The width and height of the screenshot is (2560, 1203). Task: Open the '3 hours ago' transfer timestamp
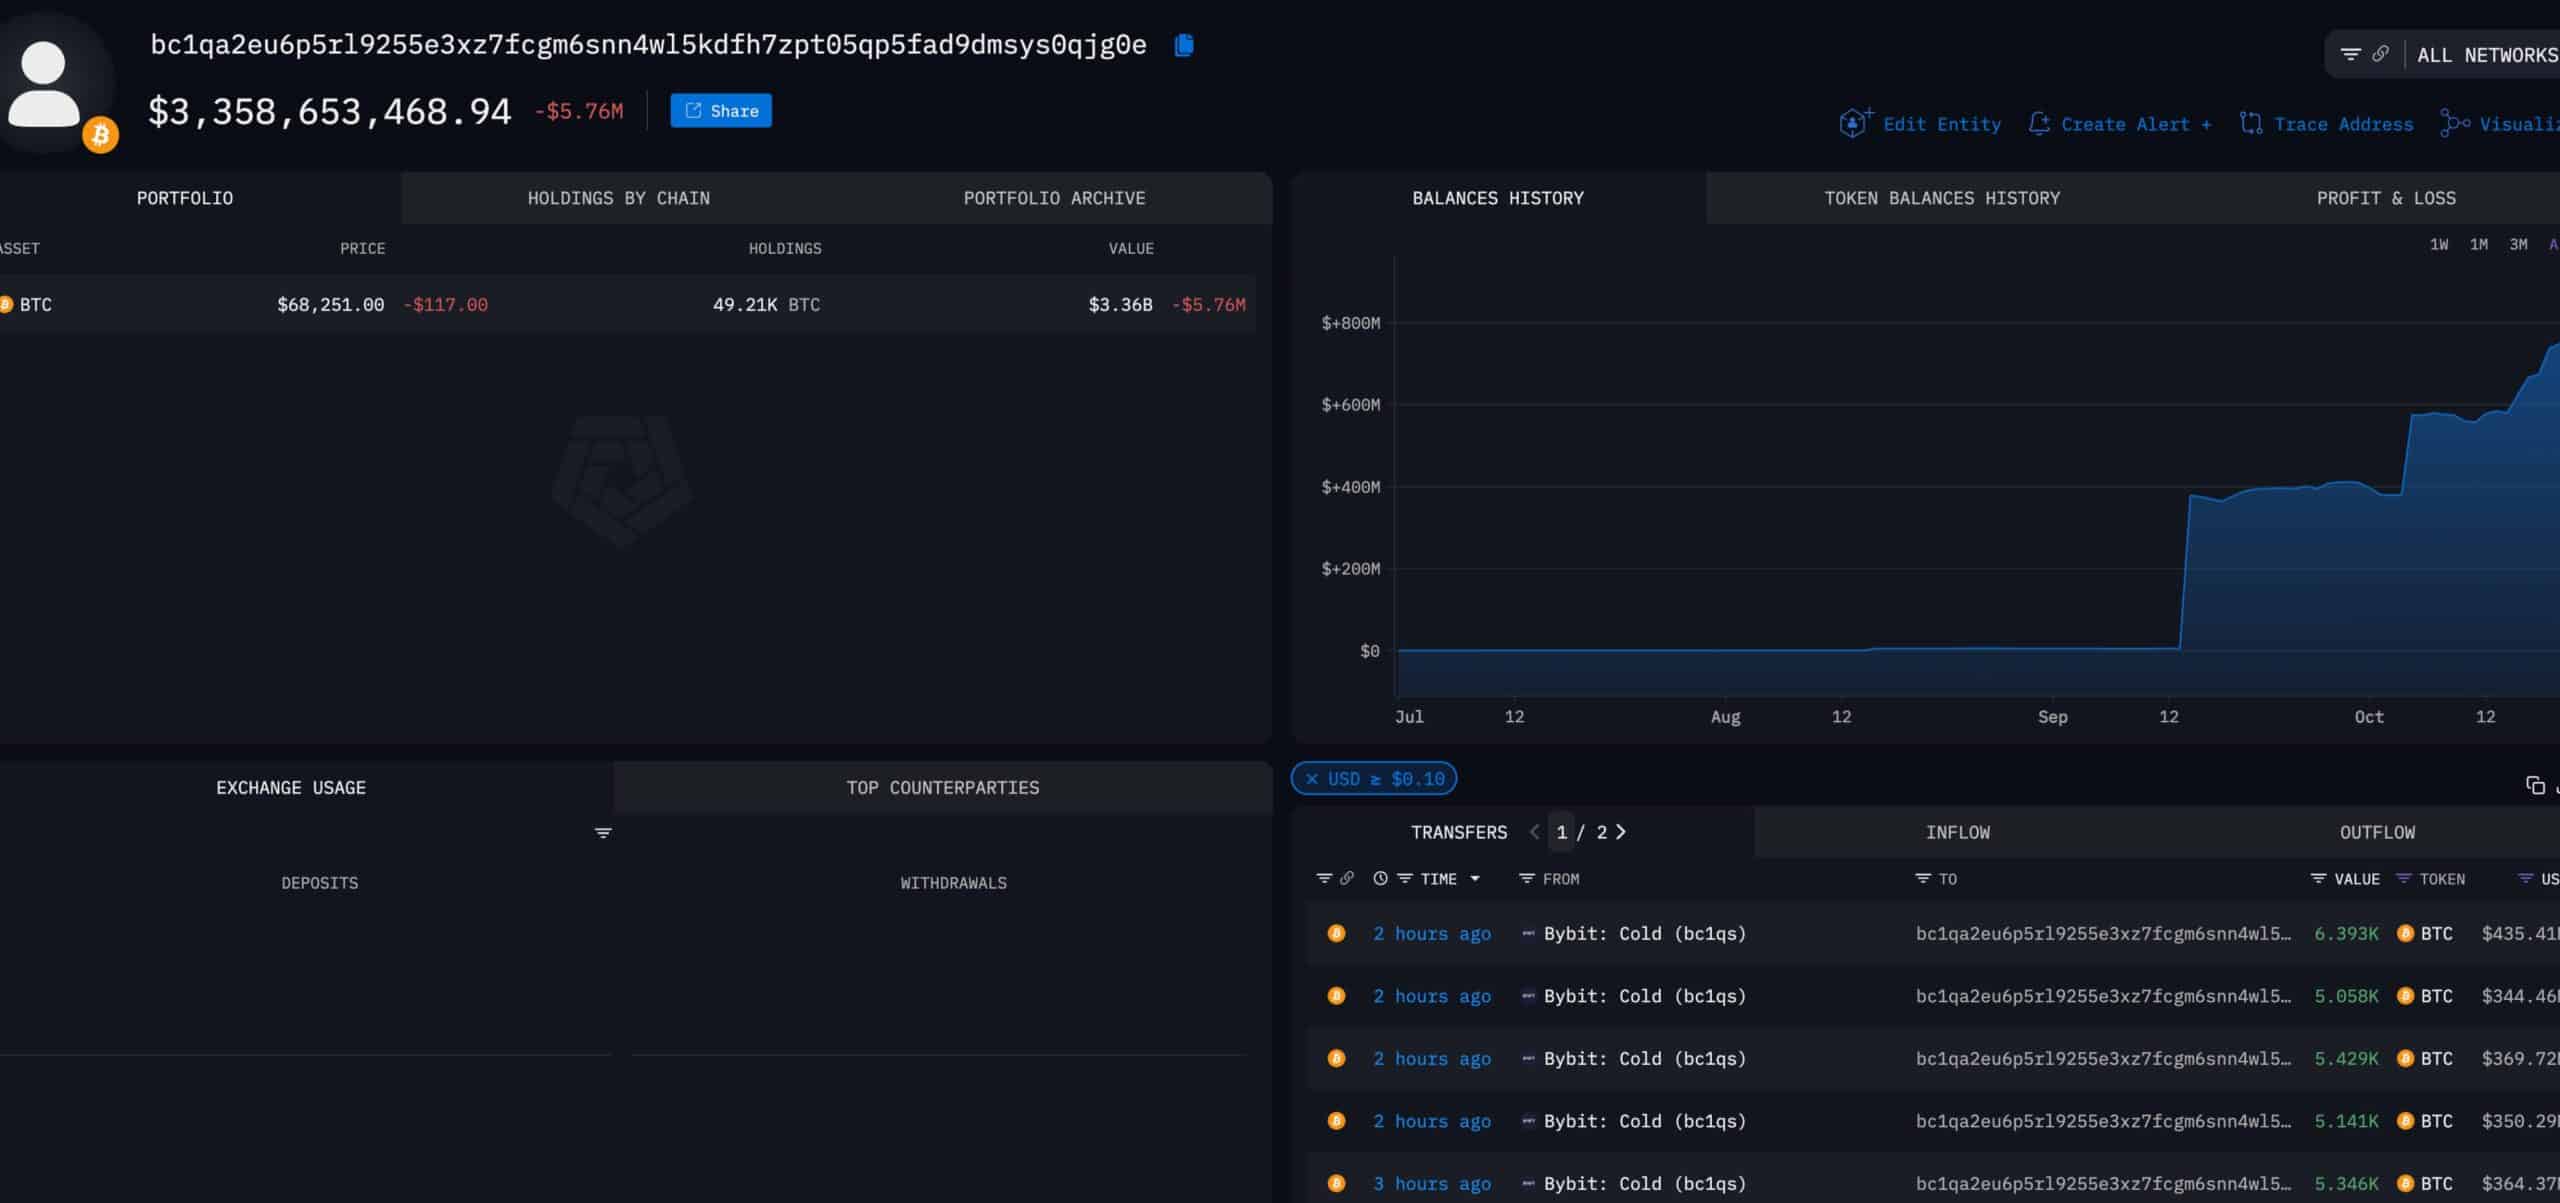(1431, 1183)
